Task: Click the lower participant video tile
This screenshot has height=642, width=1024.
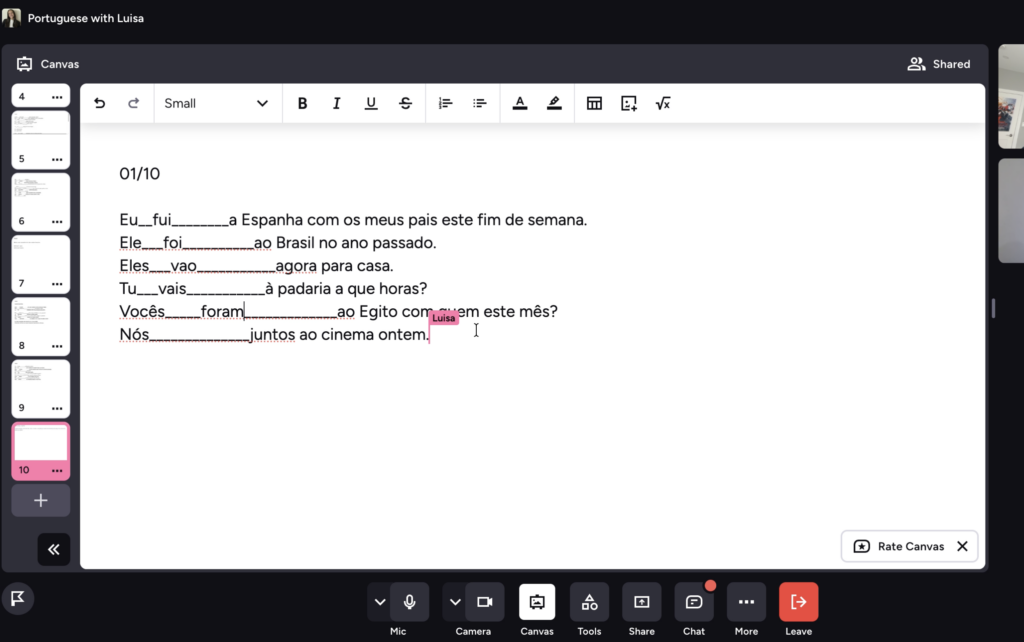Action: coord(1011,211)
